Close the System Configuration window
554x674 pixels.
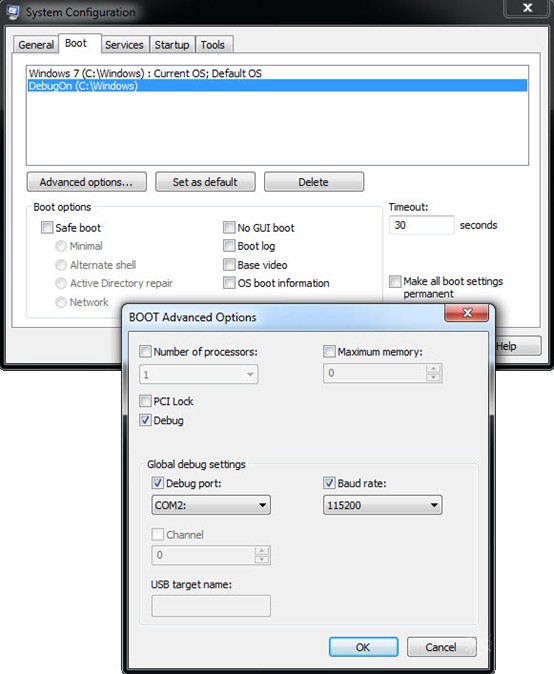coord(527,8)
